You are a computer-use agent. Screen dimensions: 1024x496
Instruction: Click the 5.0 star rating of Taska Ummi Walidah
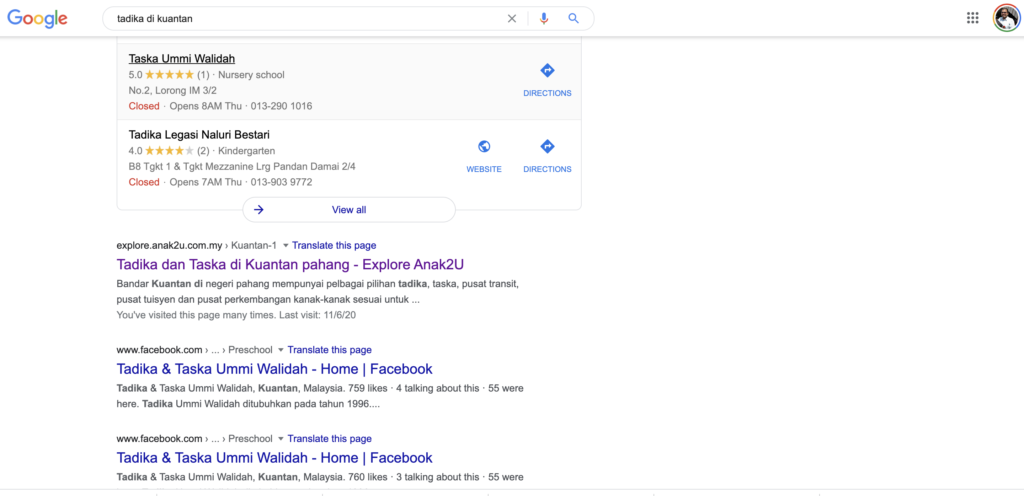[168, 74]
